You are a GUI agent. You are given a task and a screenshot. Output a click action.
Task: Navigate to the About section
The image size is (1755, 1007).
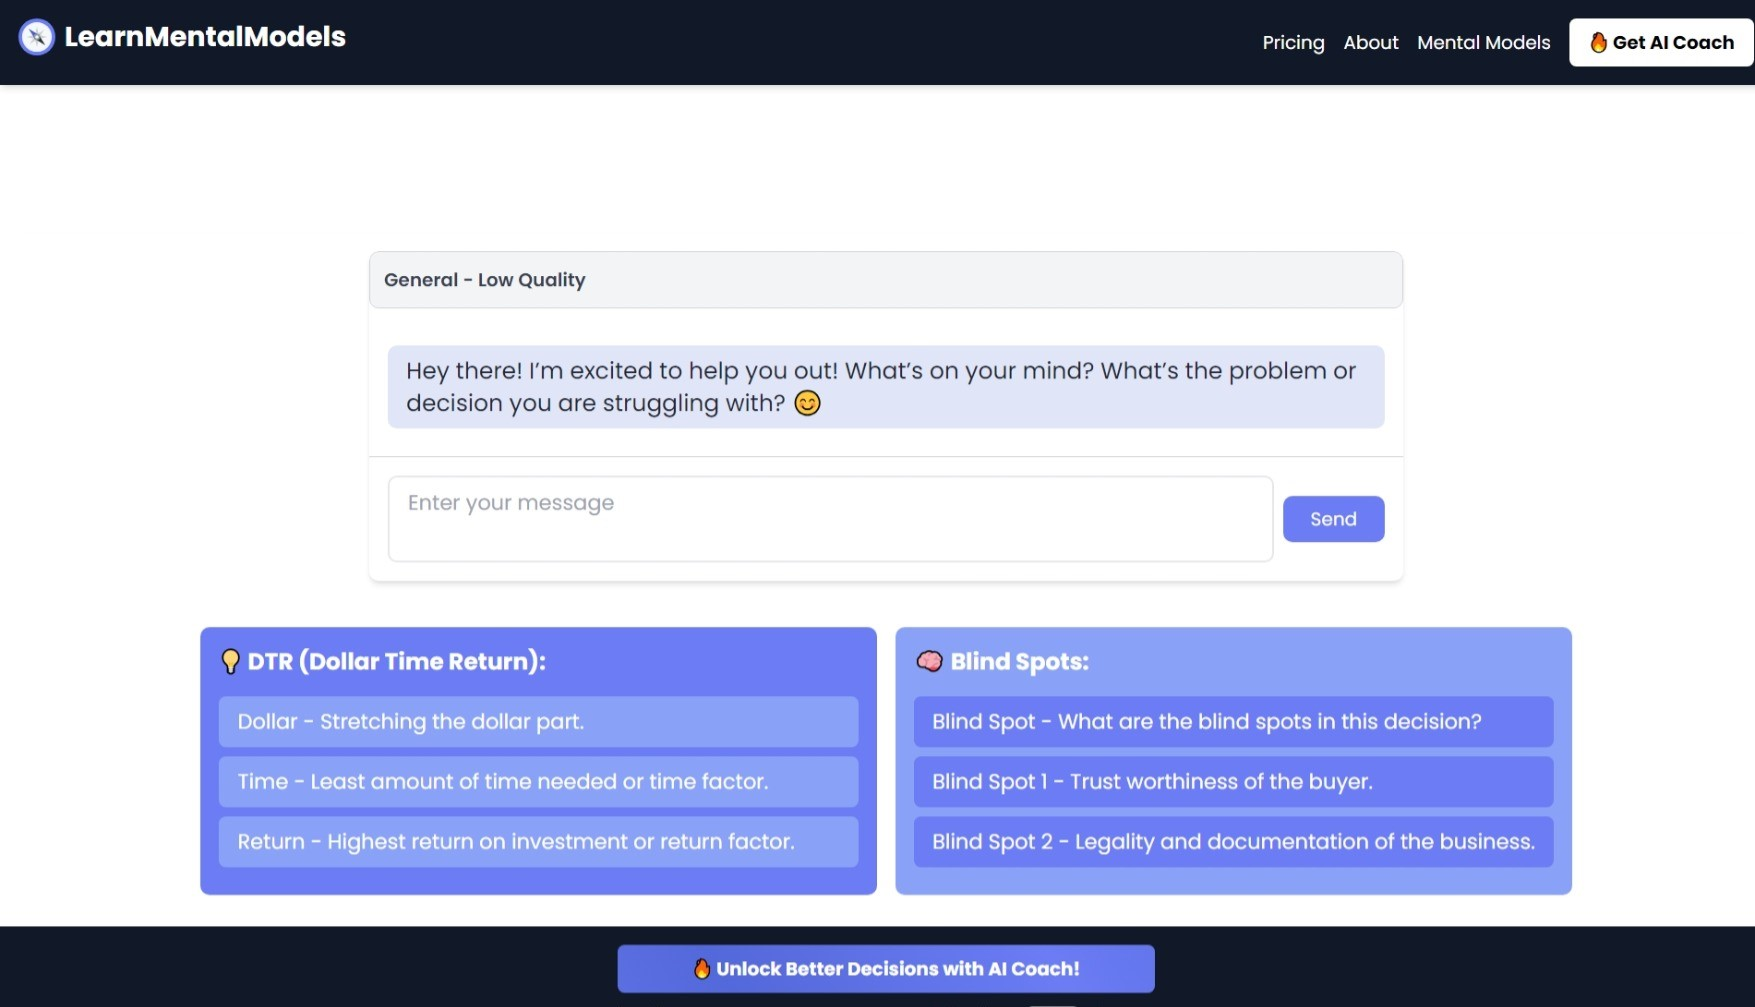click(1370, 42)
